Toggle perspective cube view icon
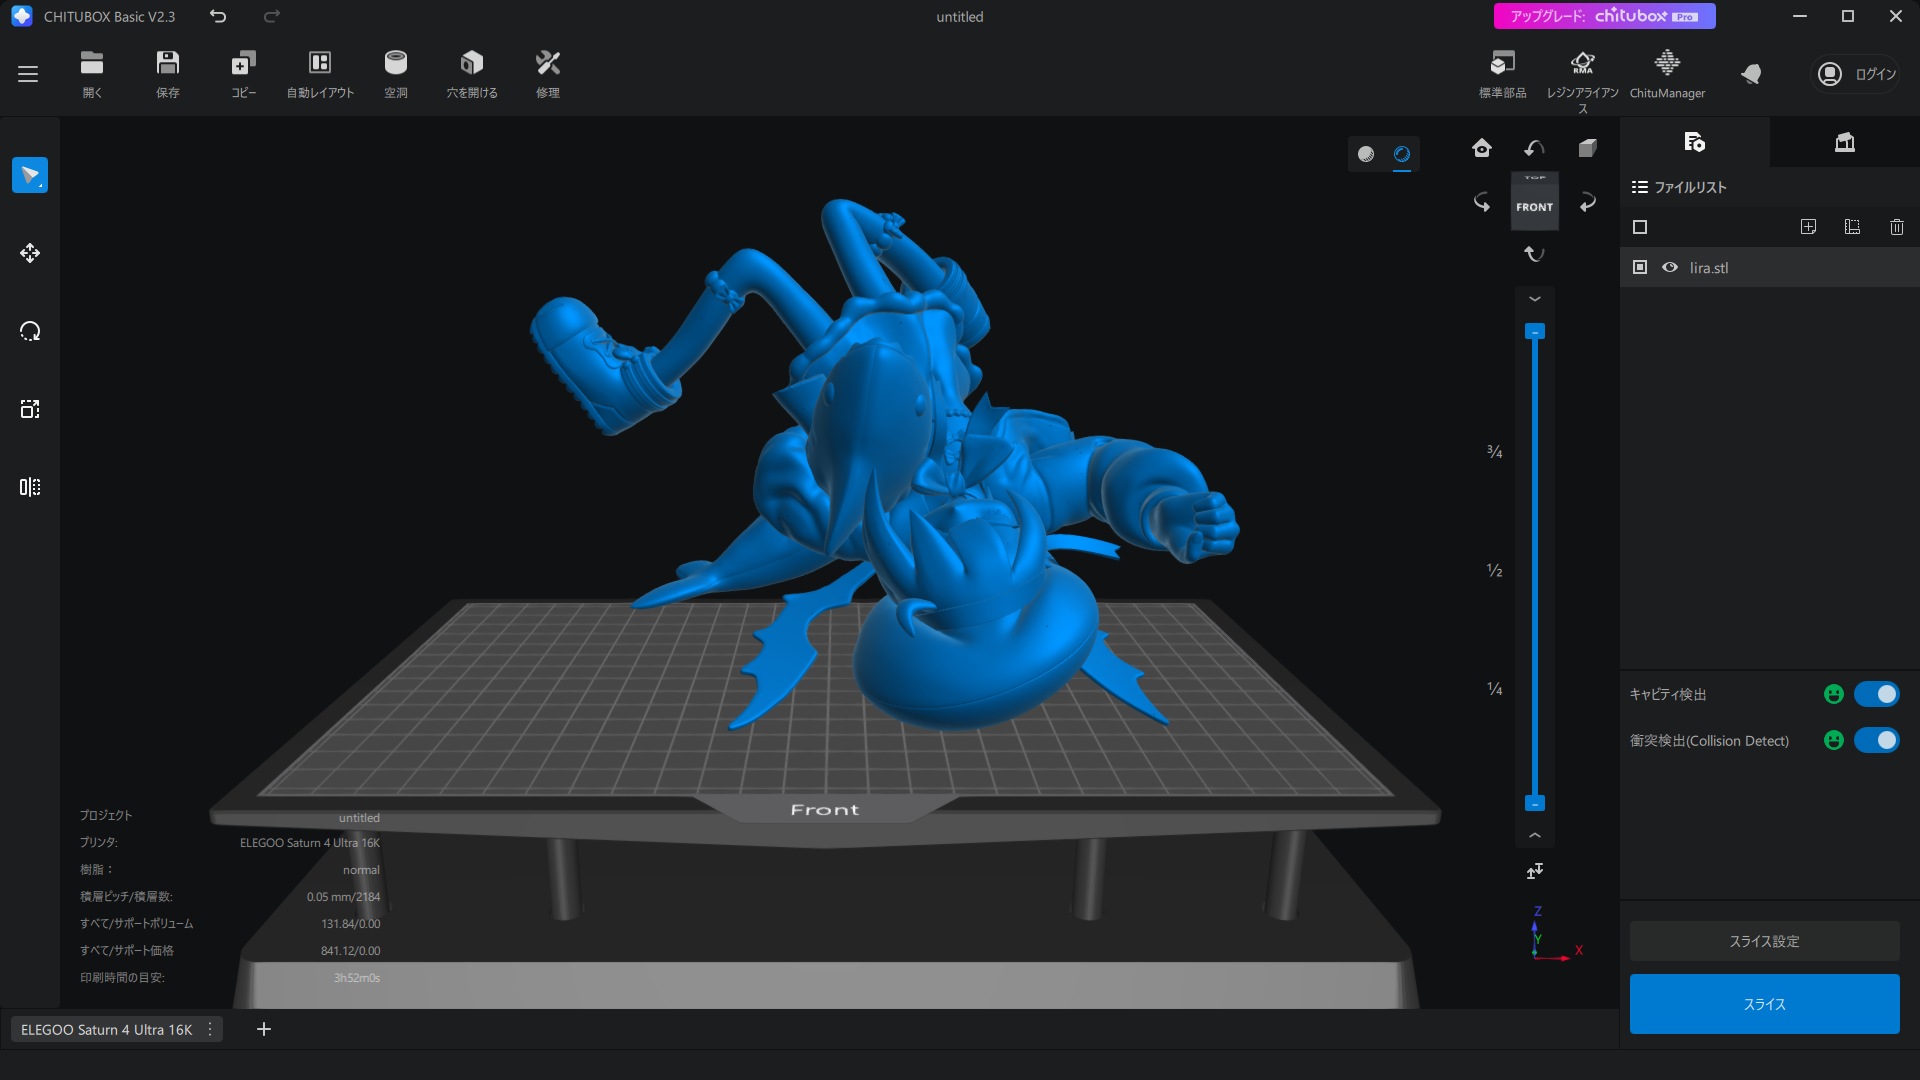The image size is (1920, 1080). [1588, 148]
